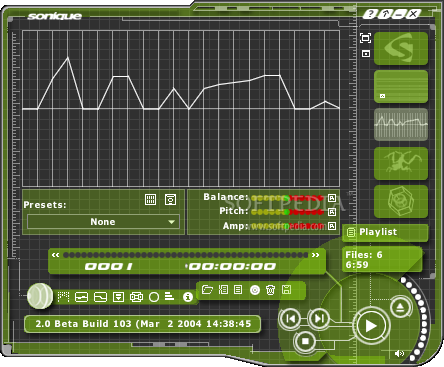Click the plain list icon in the file toolbar
This screenshot has width=444, height=367.
click(x=238, y=289)
